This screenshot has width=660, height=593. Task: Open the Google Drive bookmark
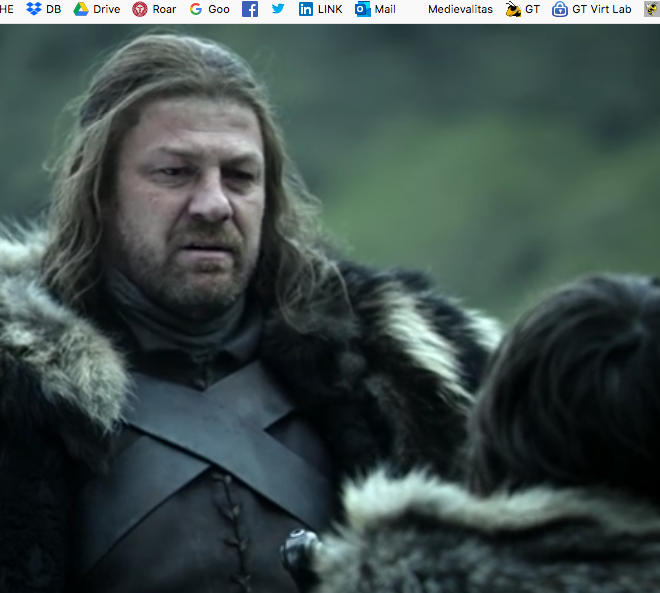click(96, 9)
